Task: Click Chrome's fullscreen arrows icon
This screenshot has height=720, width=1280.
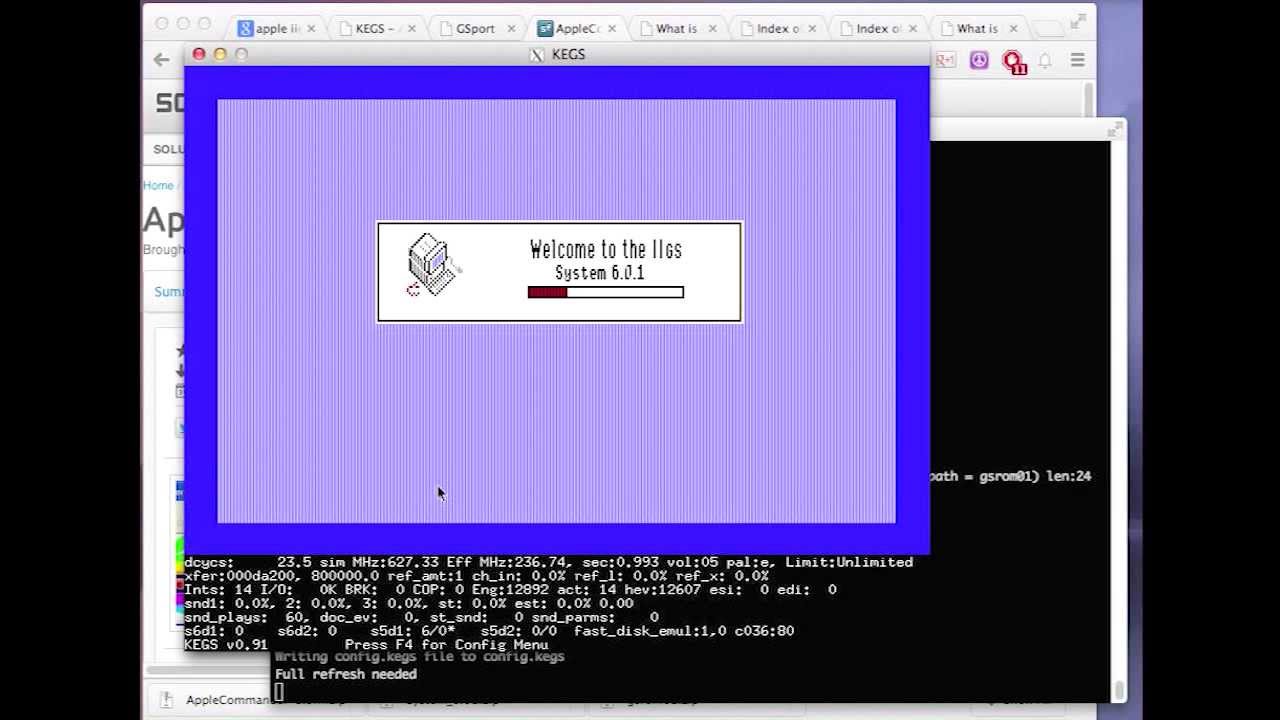Action: (1078, 19)
